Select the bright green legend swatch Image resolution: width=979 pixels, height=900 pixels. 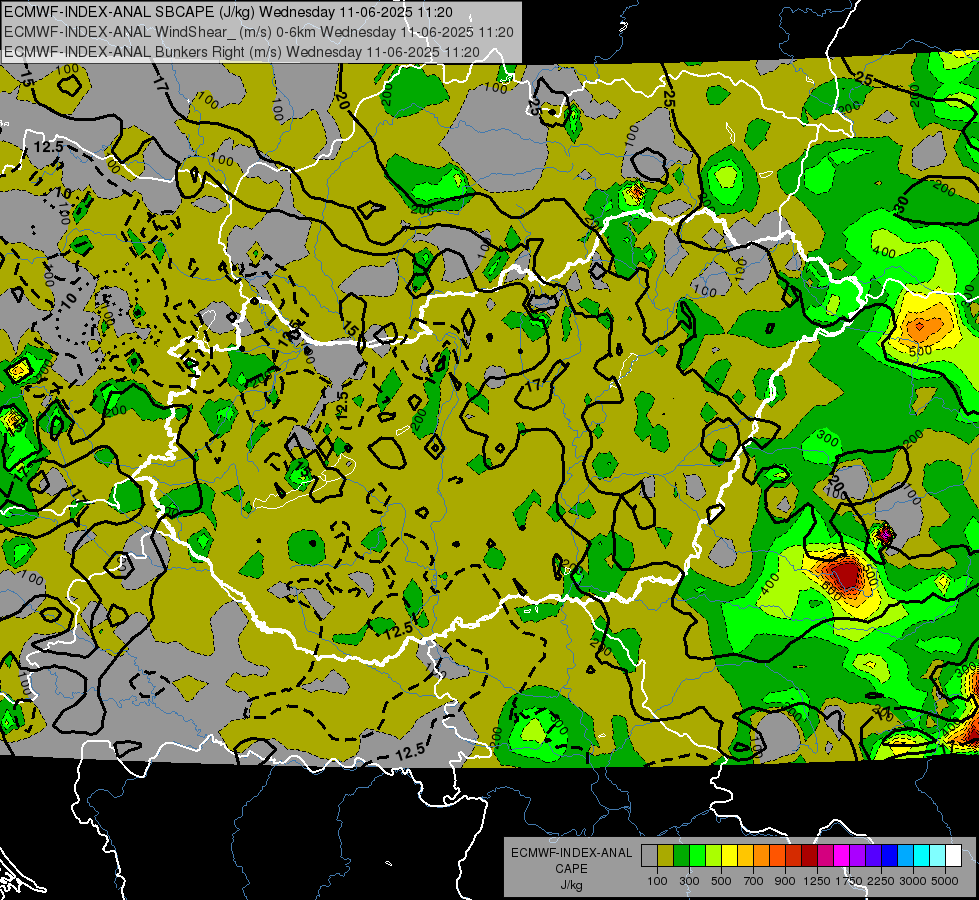coord(697,855)
